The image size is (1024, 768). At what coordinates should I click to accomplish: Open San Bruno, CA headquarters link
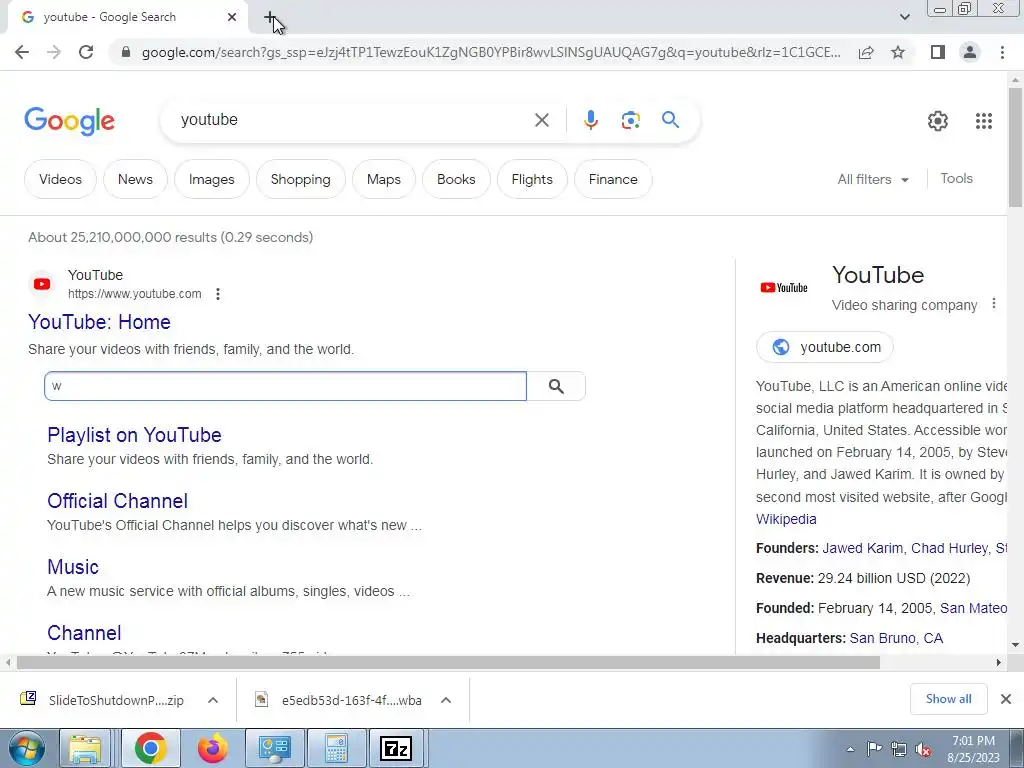(x=896, y=638)
